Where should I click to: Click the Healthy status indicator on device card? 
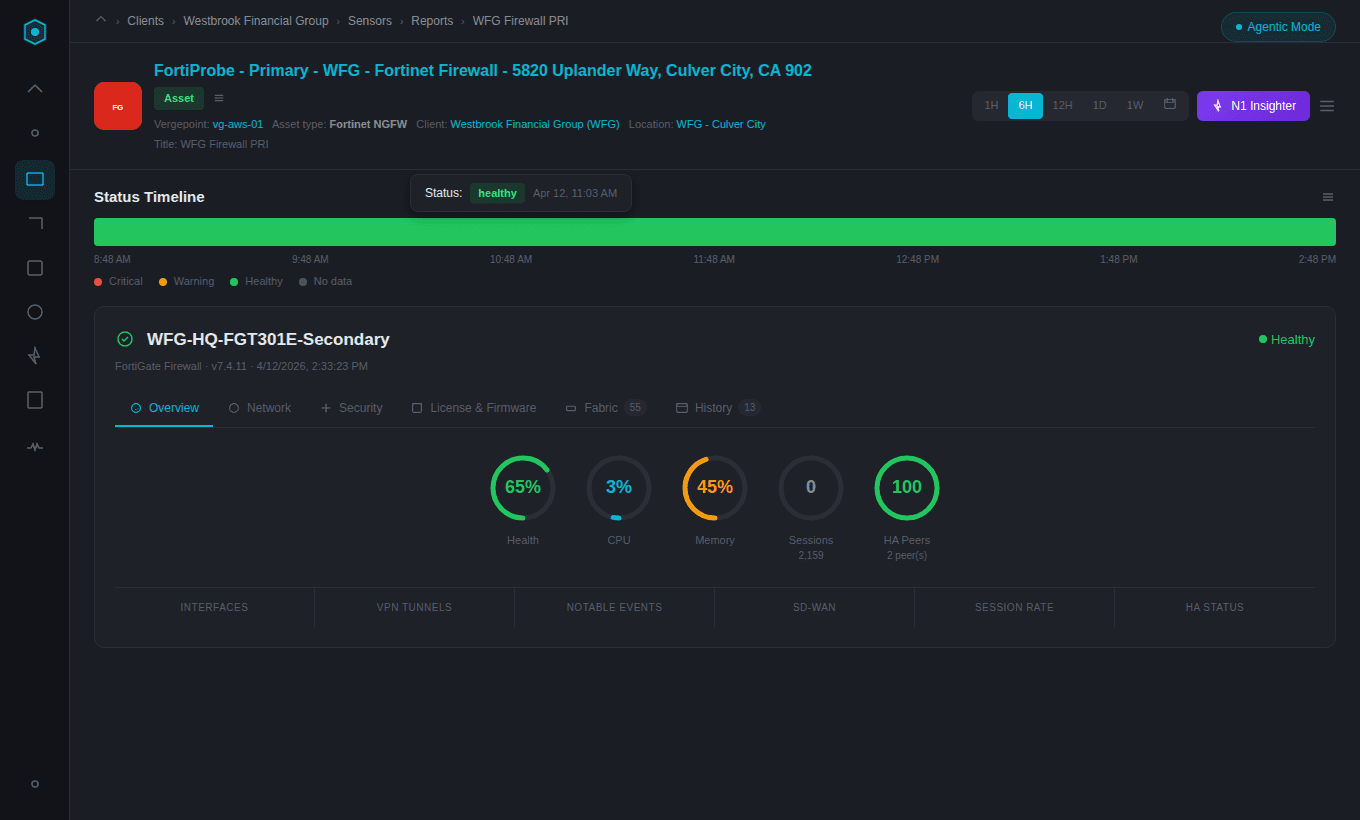tap(1287, 339)
